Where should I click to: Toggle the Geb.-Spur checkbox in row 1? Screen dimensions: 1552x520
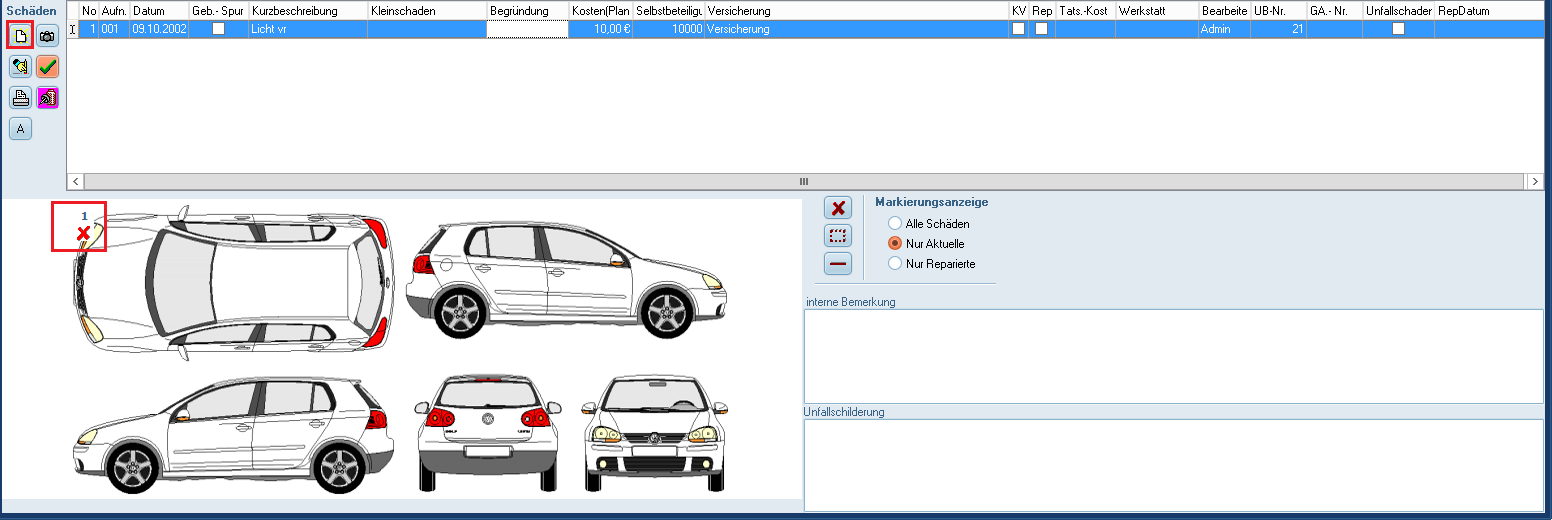click(218, 29)
